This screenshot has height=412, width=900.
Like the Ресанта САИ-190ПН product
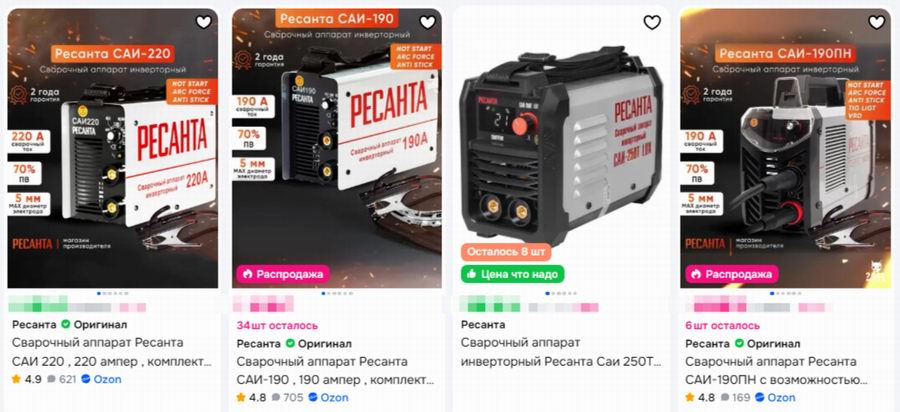(876, 22)
